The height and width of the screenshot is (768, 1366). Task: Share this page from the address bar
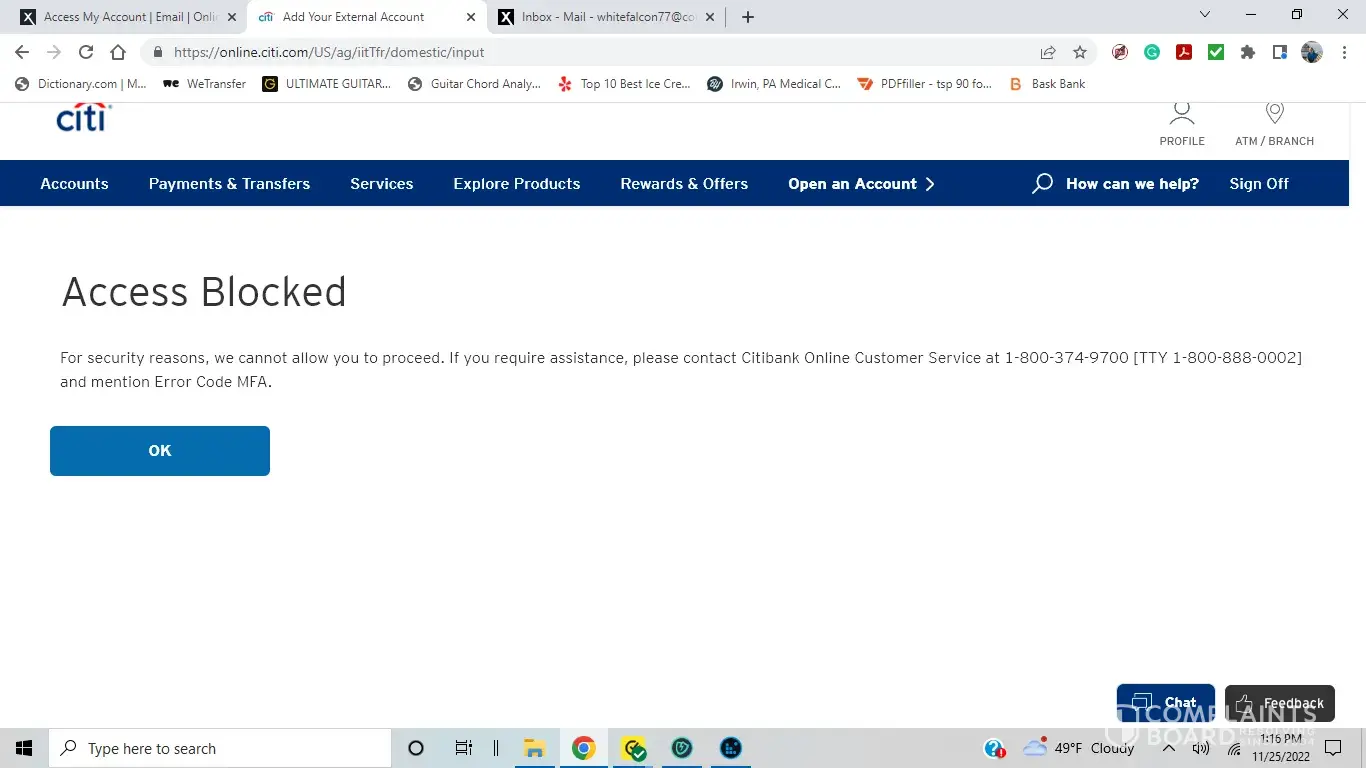pyautogui.click(x=1048, y=52)
